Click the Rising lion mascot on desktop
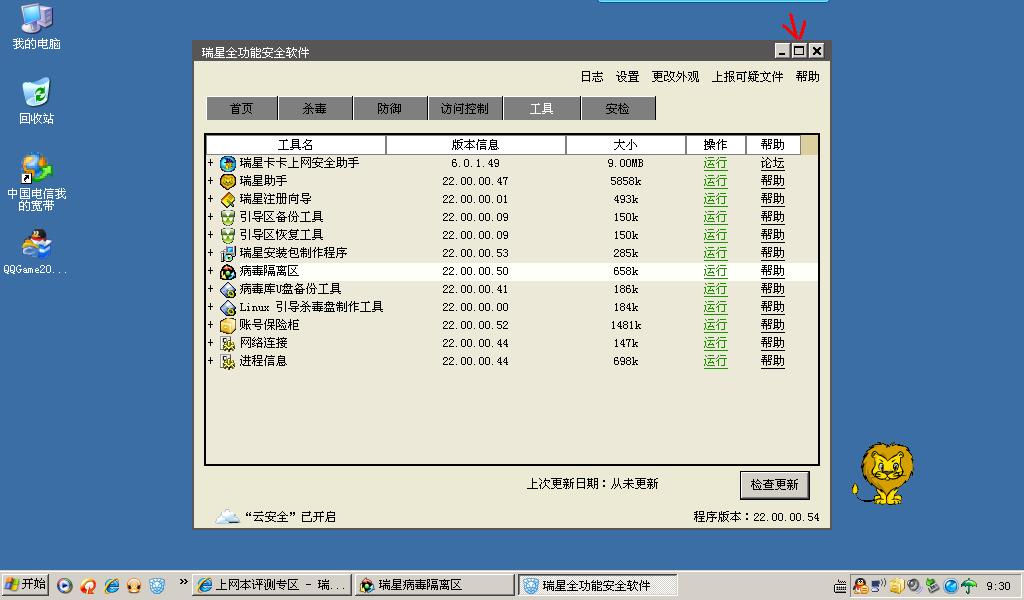 (x=883, y=474)
